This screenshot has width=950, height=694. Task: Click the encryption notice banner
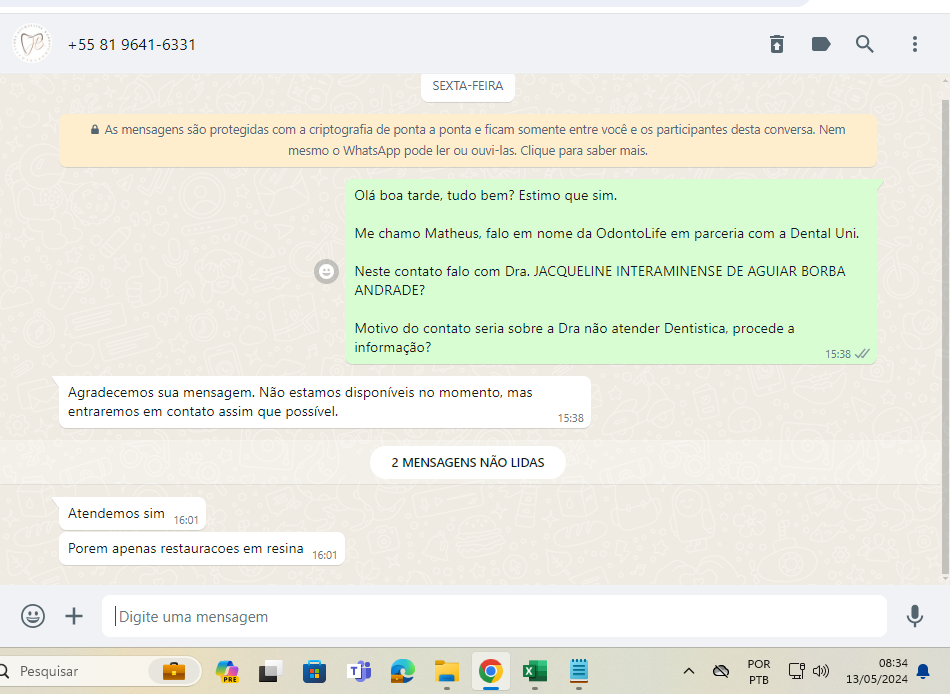(468, 140)
